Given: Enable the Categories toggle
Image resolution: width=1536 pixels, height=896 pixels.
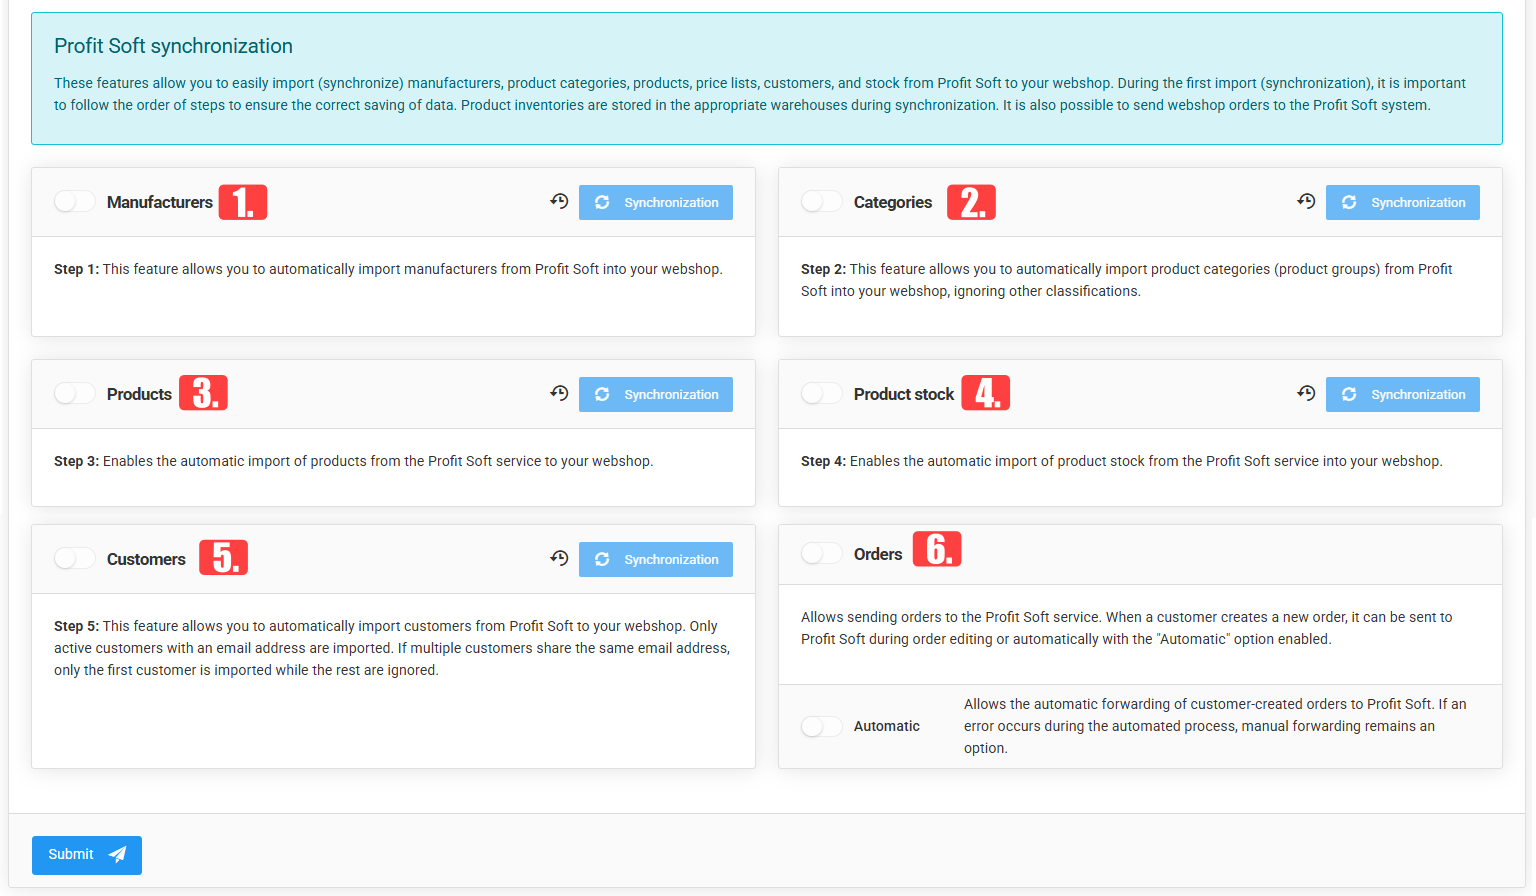Looking at the screenshot, I should [x=822, y=202].
